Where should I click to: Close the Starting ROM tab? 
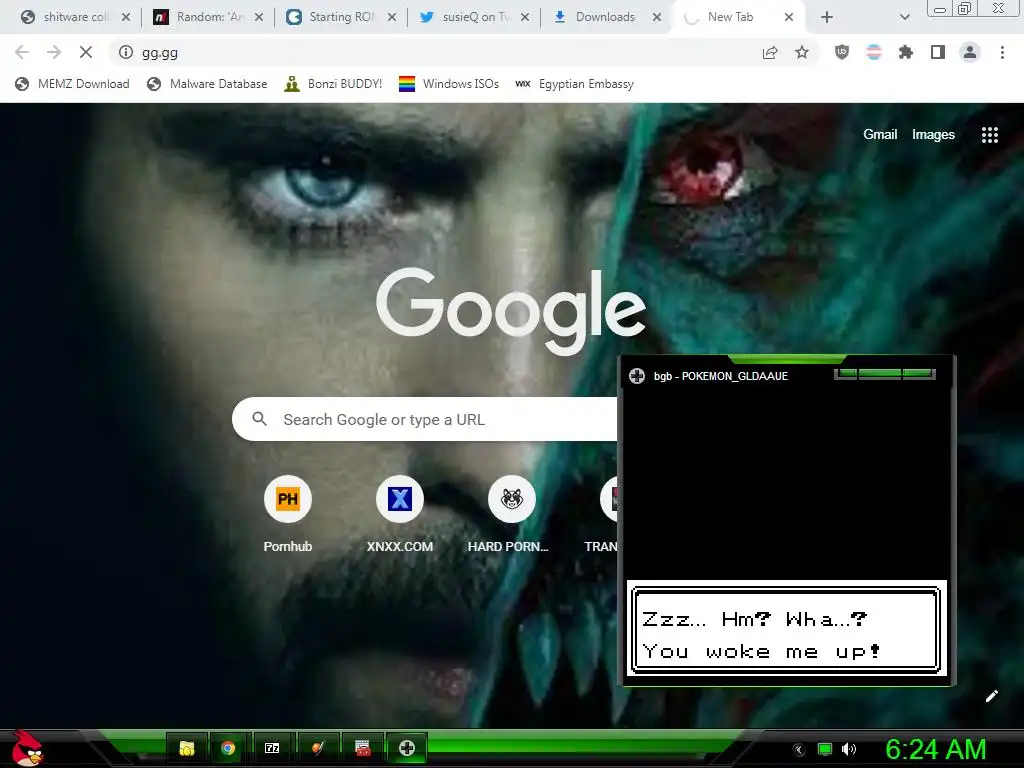click(x=392, y=18)
